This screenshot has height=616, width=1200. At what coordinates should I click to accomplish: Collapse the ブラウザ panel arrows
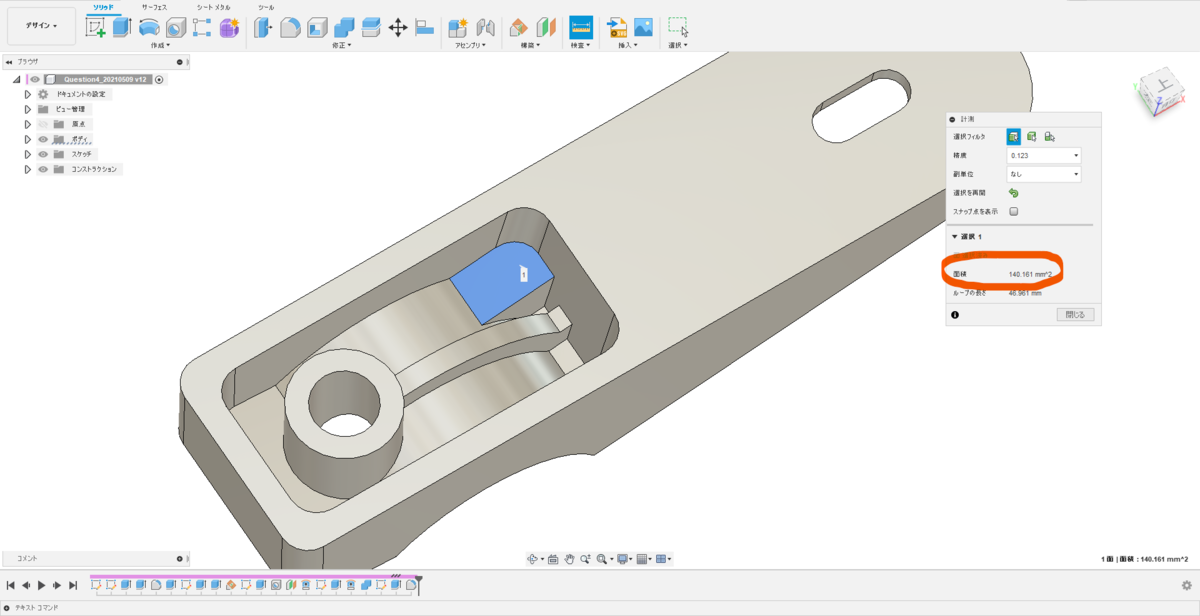pos(10,62)
